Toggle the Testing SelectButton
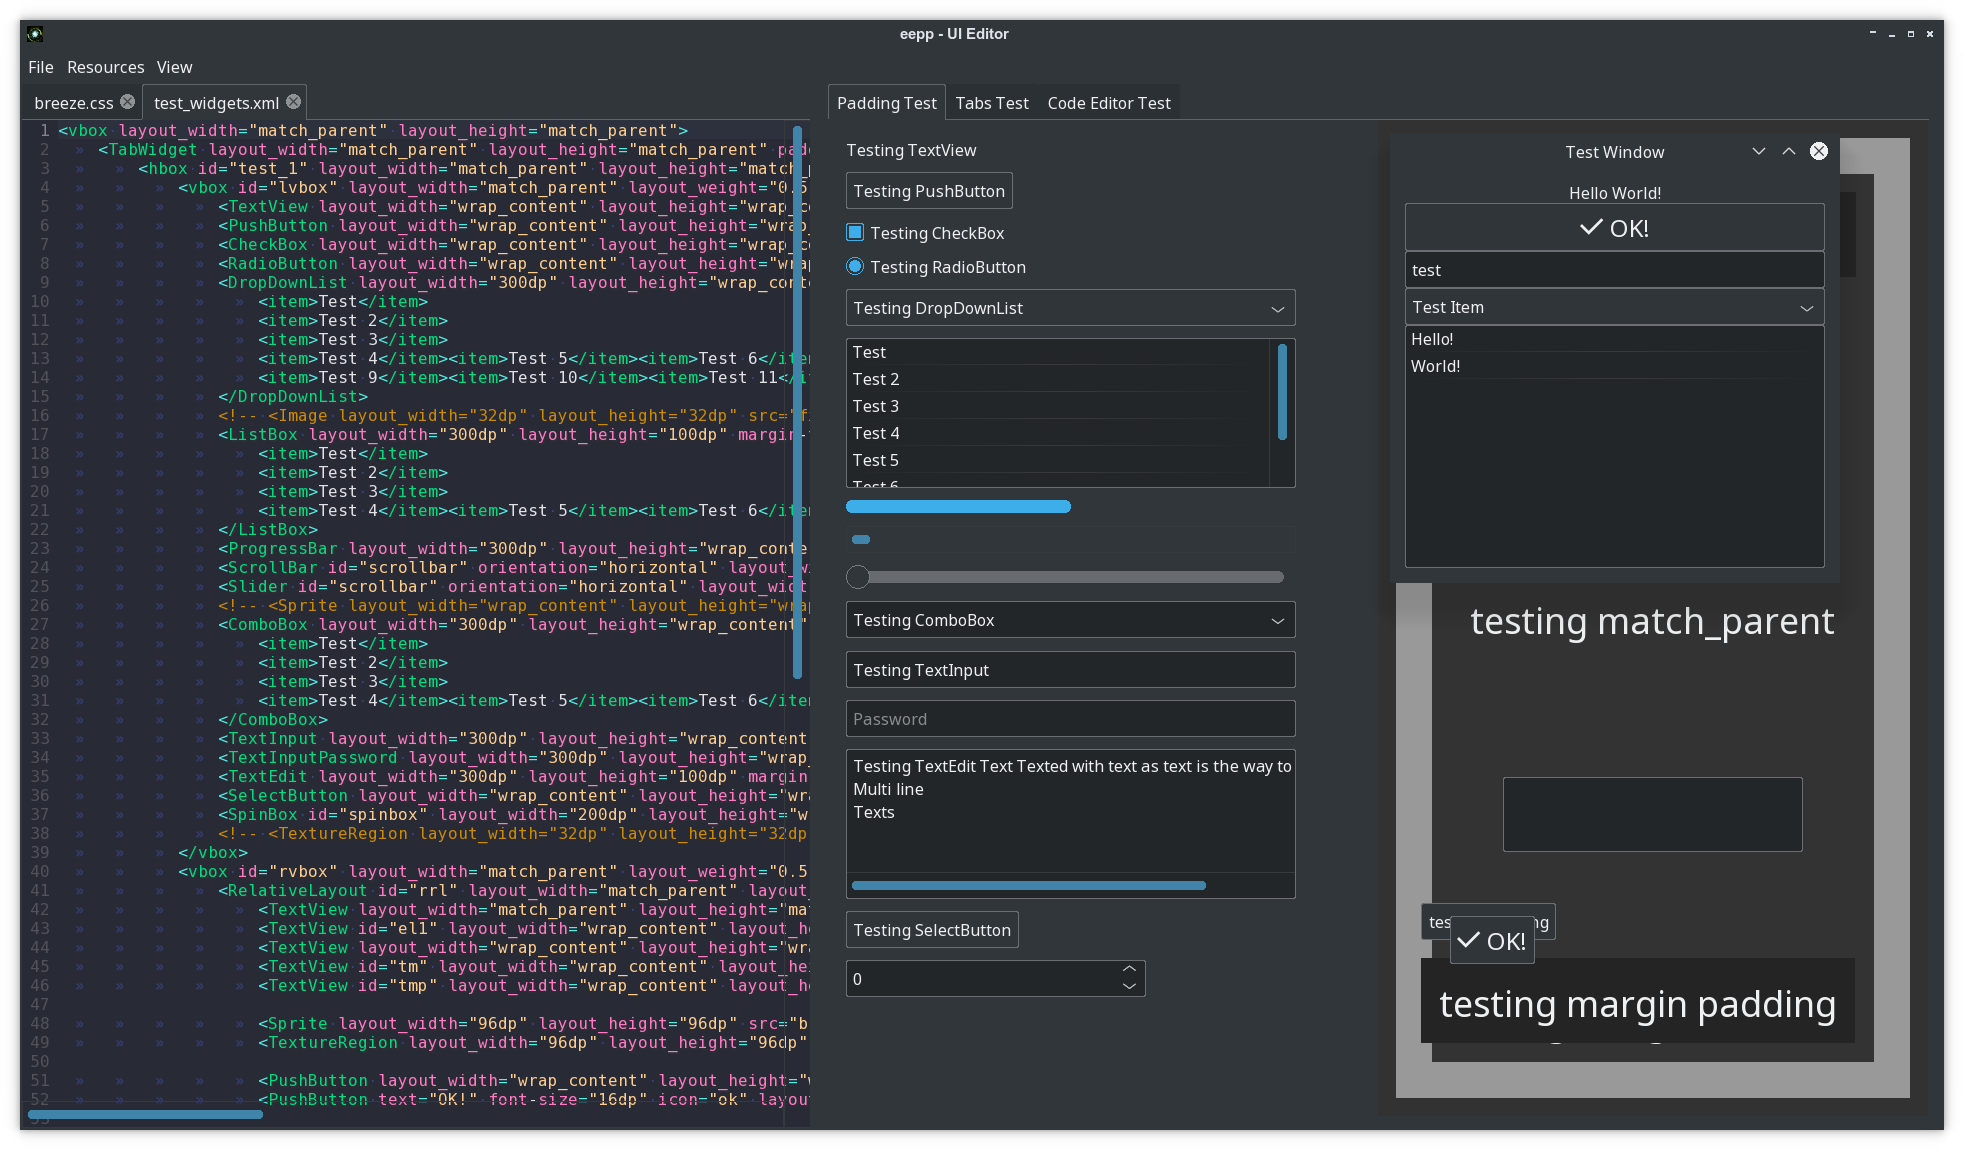Viewport: 1964px width, 1150px height. (932, 930)
